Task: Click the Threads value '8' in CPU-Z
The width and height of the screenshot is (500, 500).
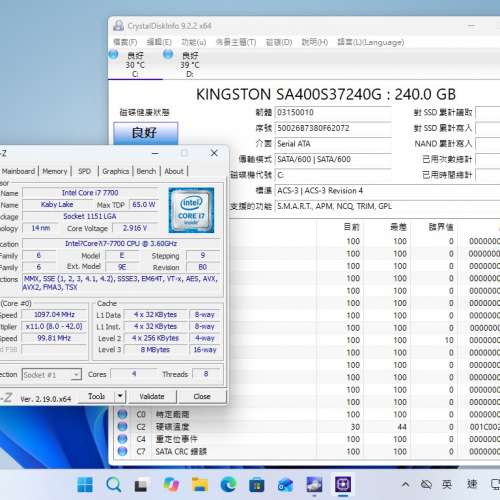Action: tap(206, 374)
